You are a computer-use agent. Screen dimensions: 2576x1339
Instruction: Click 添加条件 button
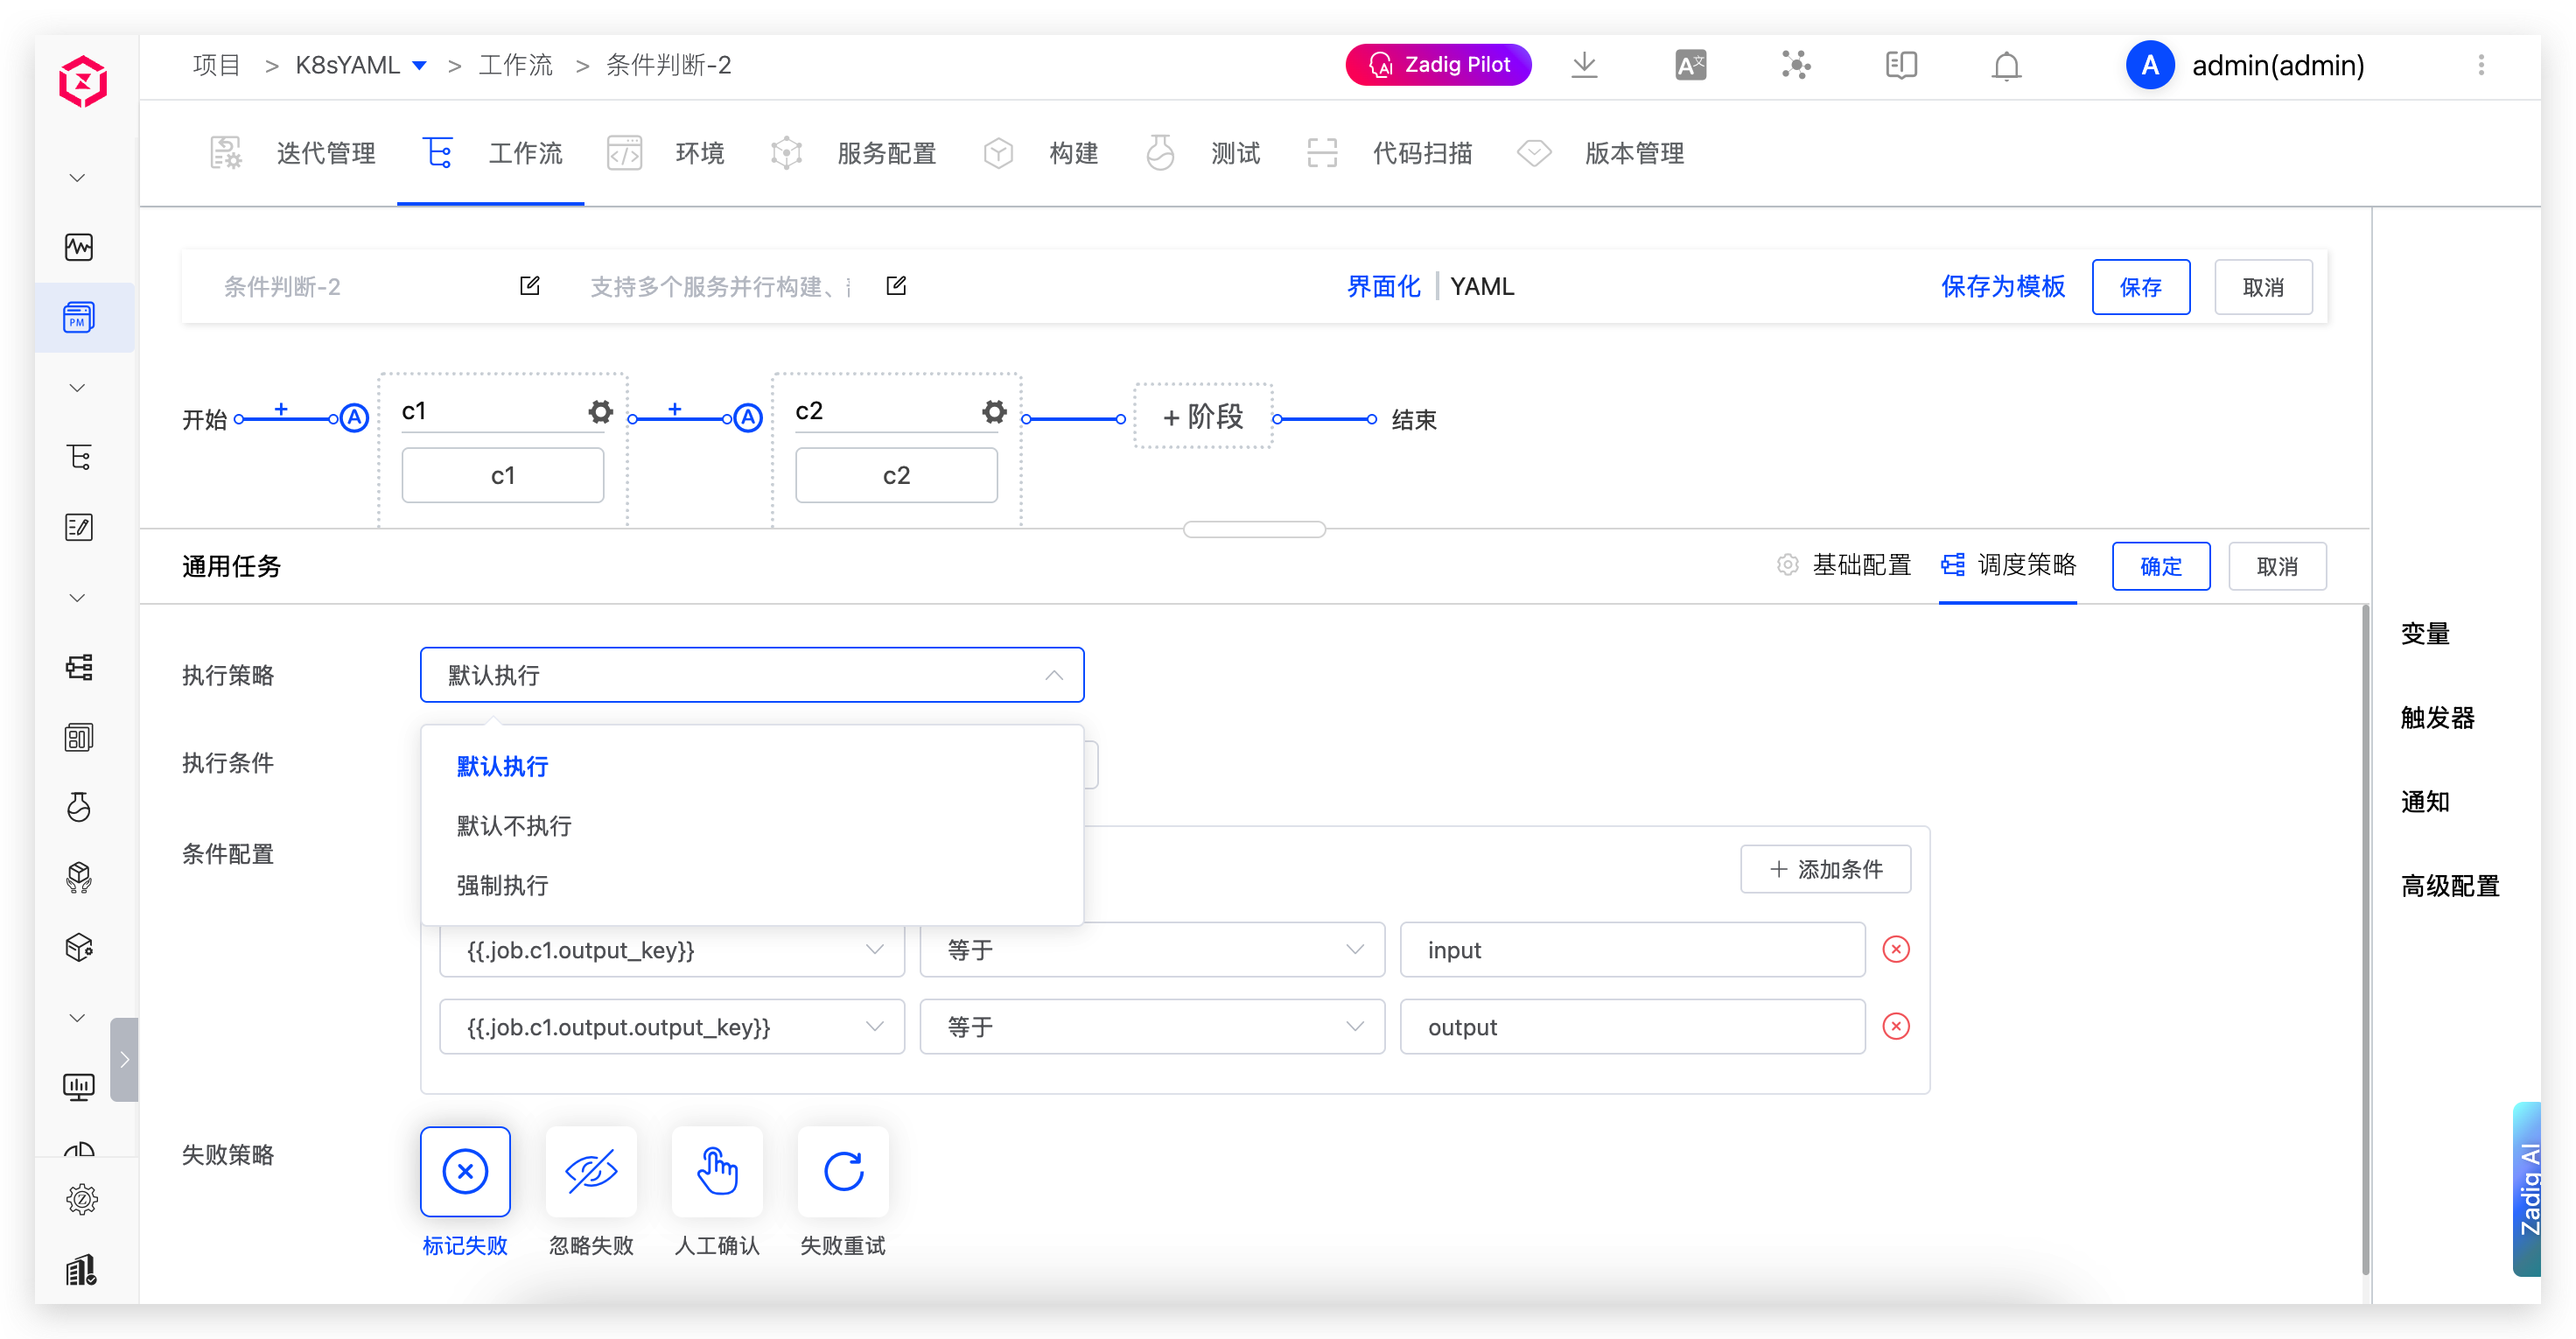(1825, 869)
